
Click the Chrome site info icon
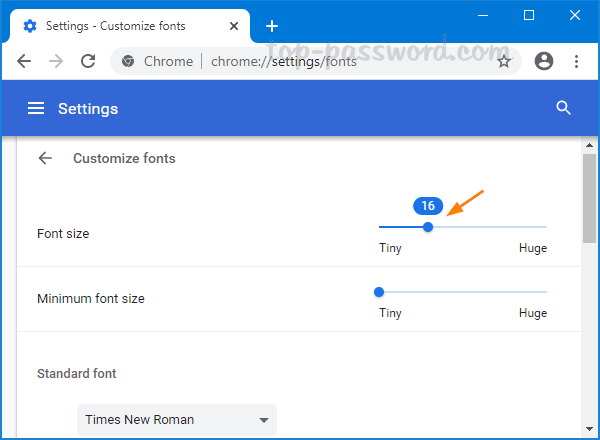(x=128, y=61)
